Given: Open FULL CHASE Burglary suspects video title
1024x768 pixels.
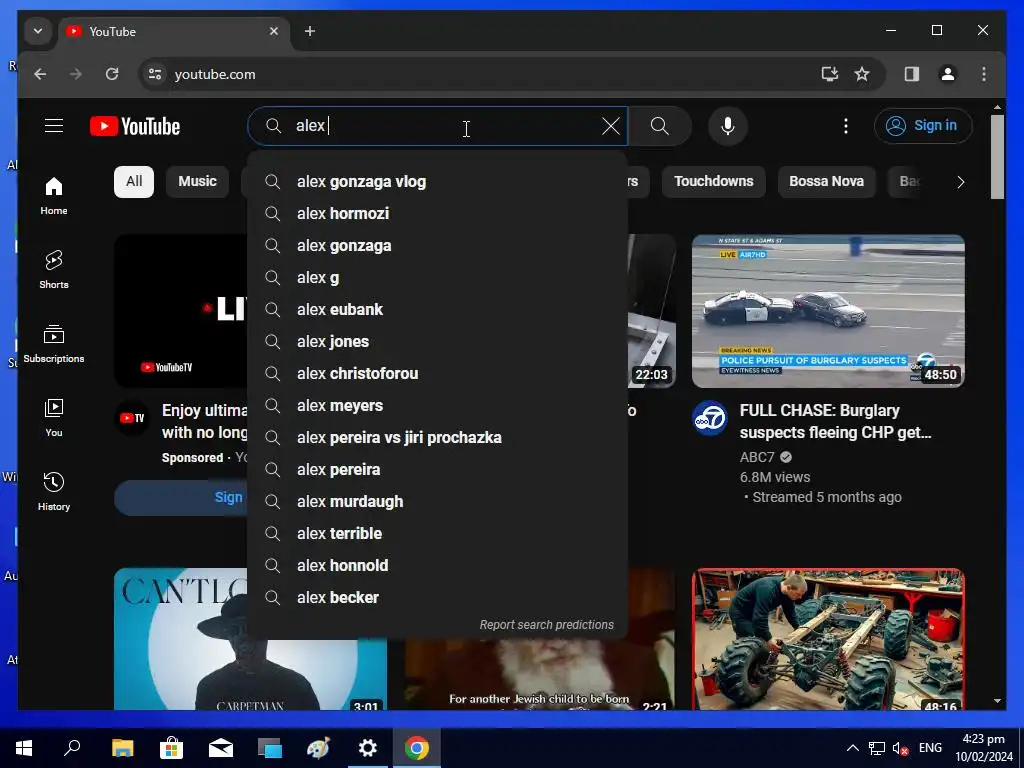Looking at the screenshot, I should click(x=835, y=421).
